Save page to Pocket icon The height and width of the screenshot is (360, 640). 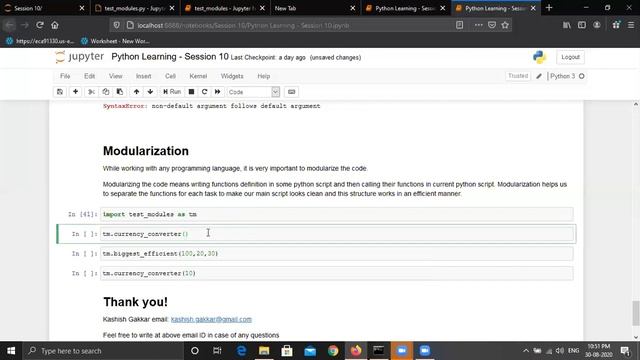[x=492, y=25]
